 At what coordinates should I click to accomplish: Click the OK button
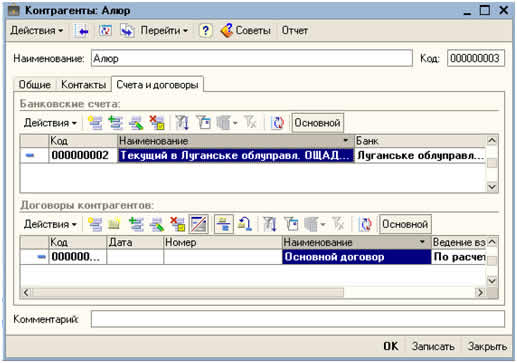pos(391,346)
